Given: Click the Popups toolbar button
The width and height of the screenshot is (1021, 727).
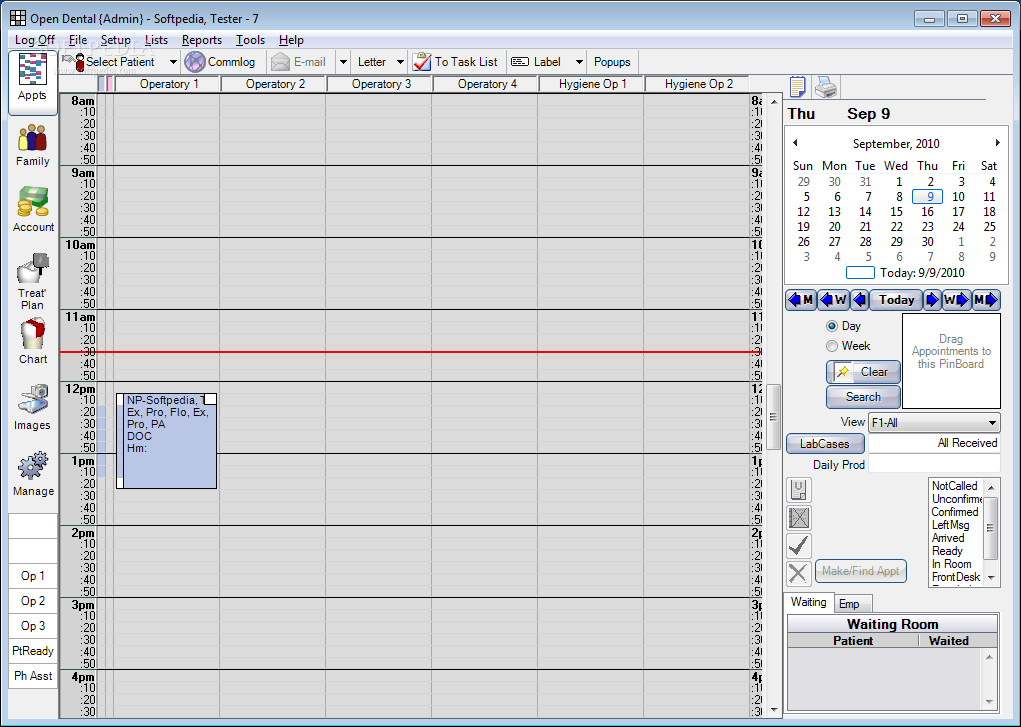Looking at the screenshot, I should pyautogui.click(x=612, y=62).
